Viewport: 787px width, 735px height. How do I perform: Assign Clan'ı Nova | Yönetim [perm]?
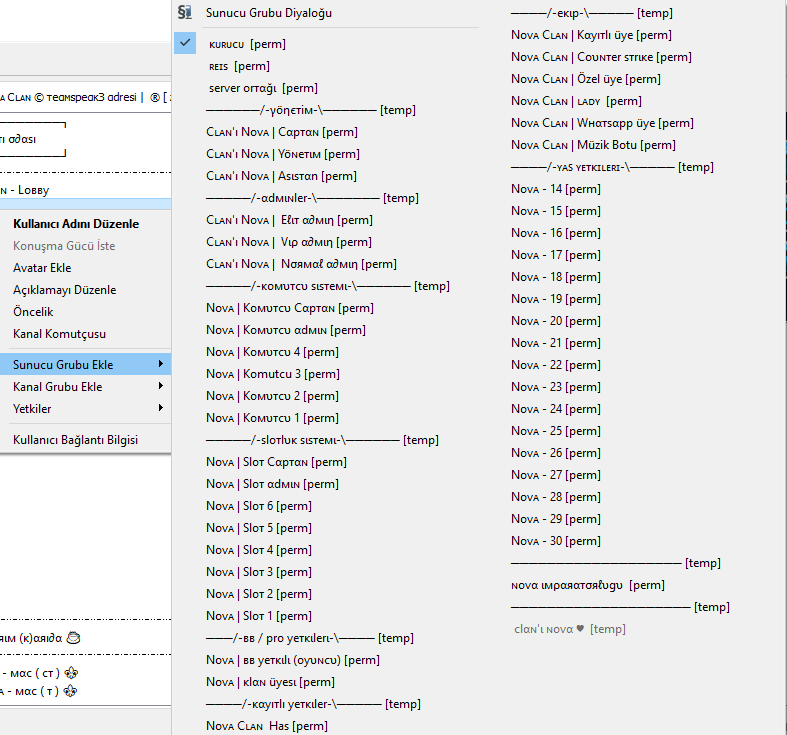(x=283, y=154)
